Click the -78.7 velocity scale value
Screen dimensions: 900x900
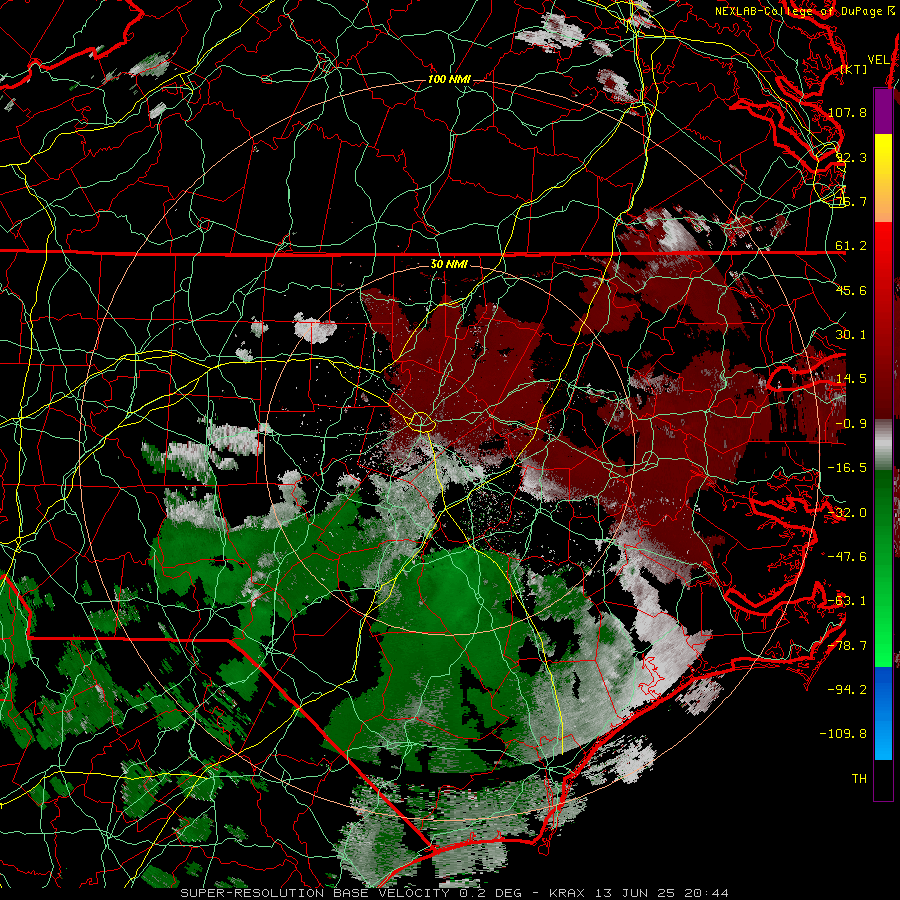(x=847, y=646)
